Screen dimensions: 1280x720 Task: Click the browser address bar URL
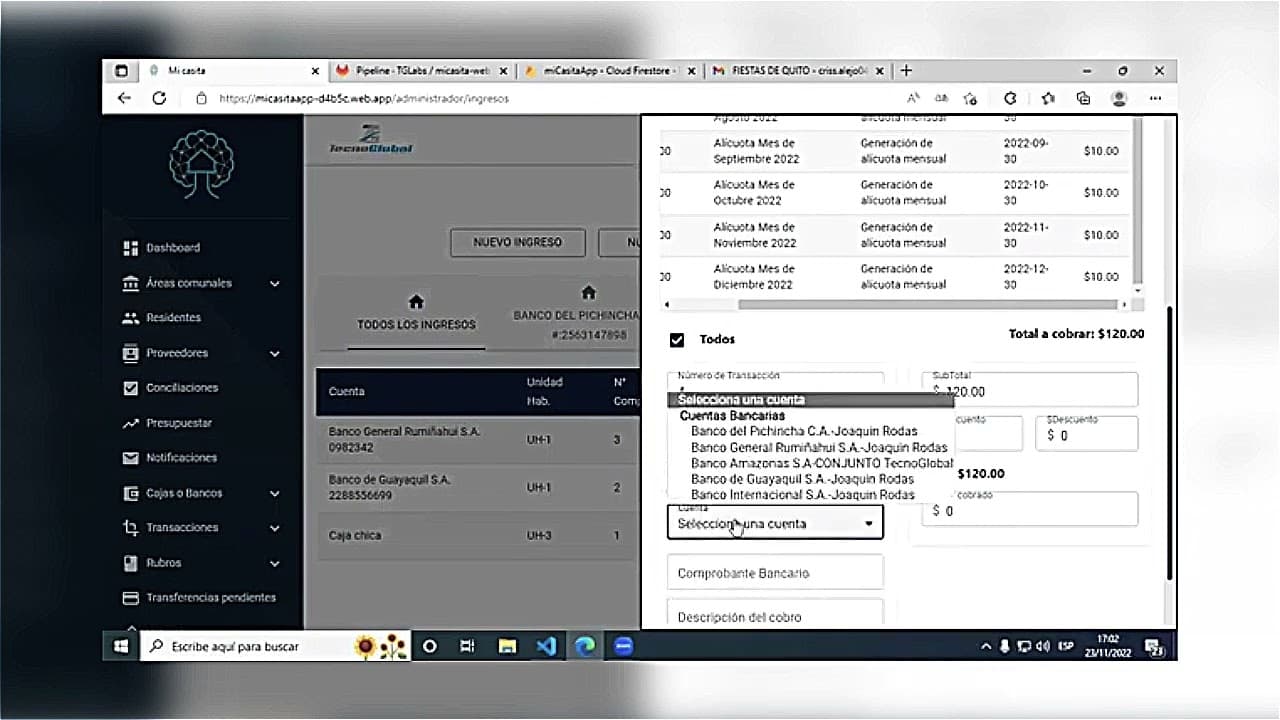click(364, 99)
